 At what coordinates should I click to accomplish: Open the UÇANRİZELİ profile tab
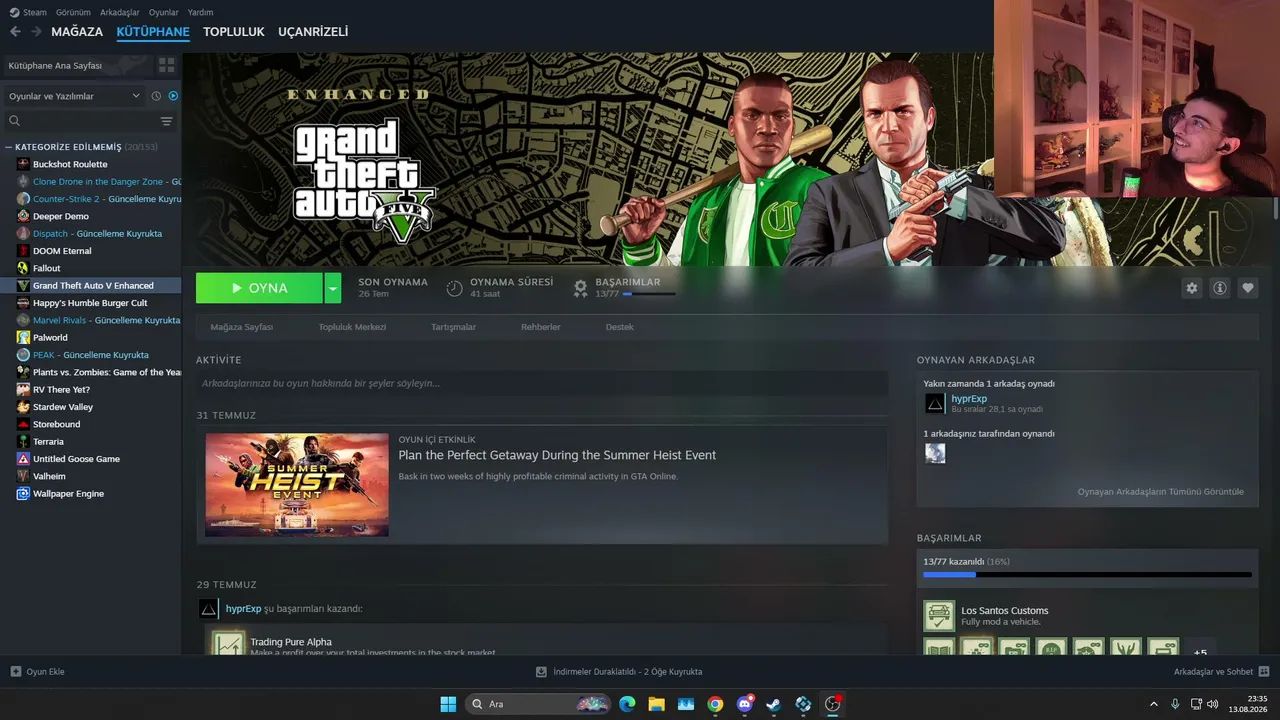(313, 32)
